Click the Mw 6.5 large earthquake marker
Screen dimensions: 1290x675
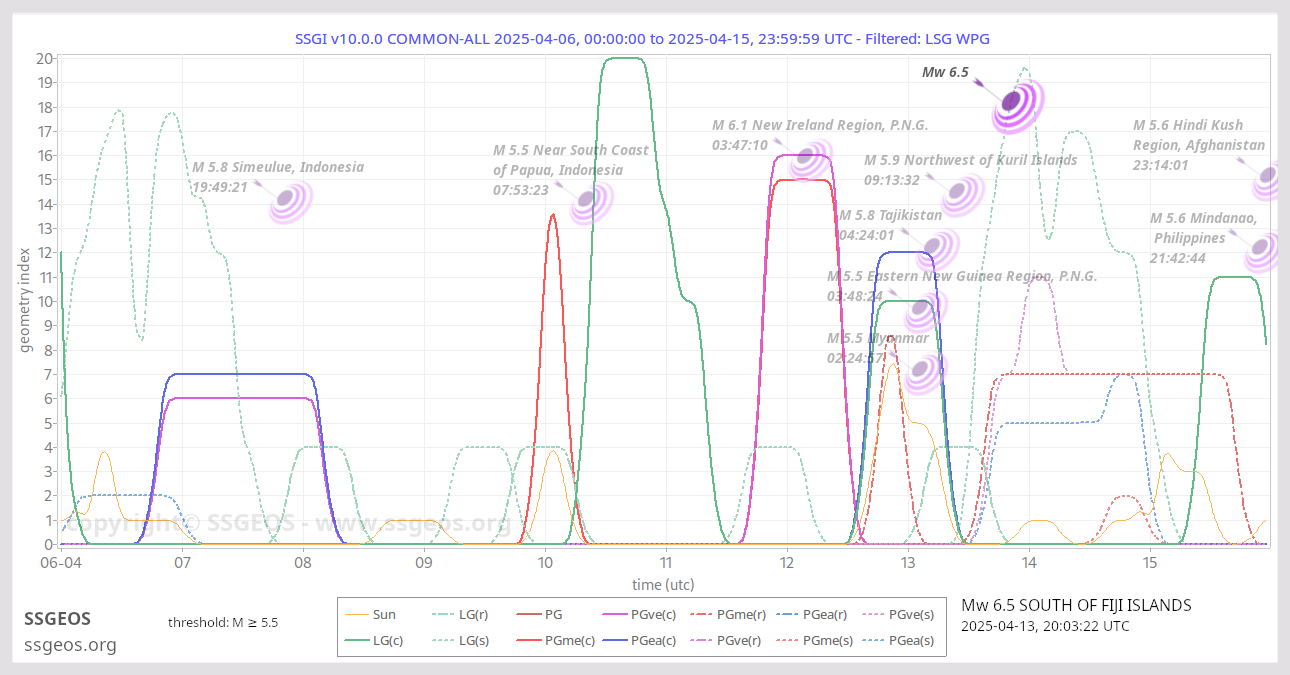coord(1018,105)
